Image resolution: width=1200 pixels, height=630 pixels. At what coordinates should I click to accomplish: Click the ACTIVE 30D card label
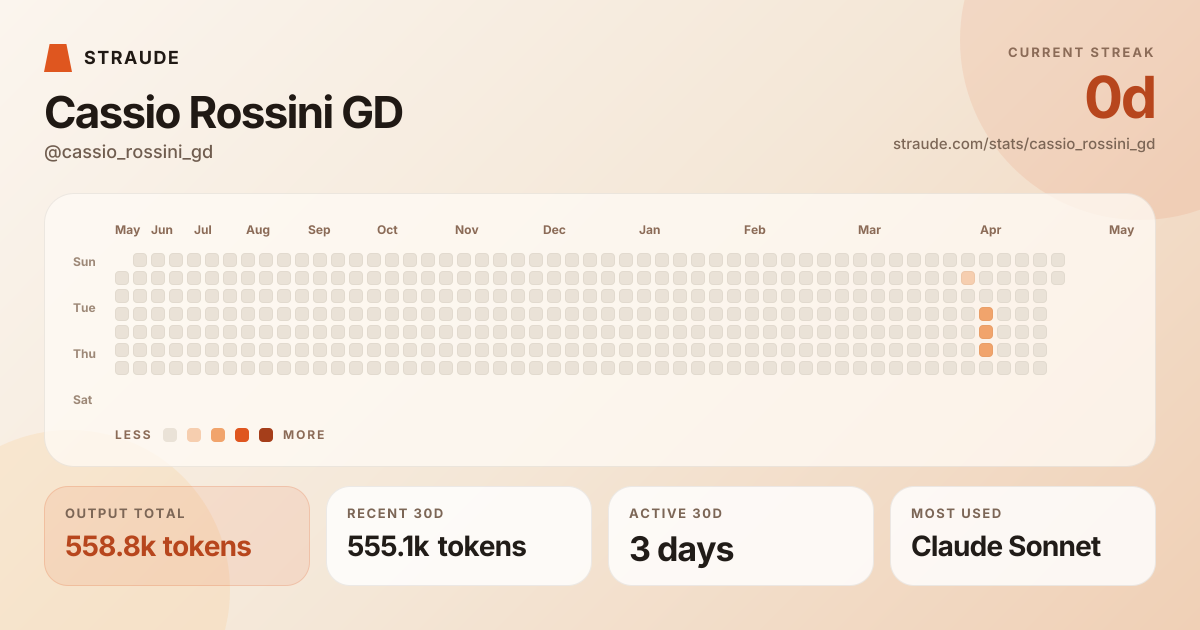[x=676, y=513]
